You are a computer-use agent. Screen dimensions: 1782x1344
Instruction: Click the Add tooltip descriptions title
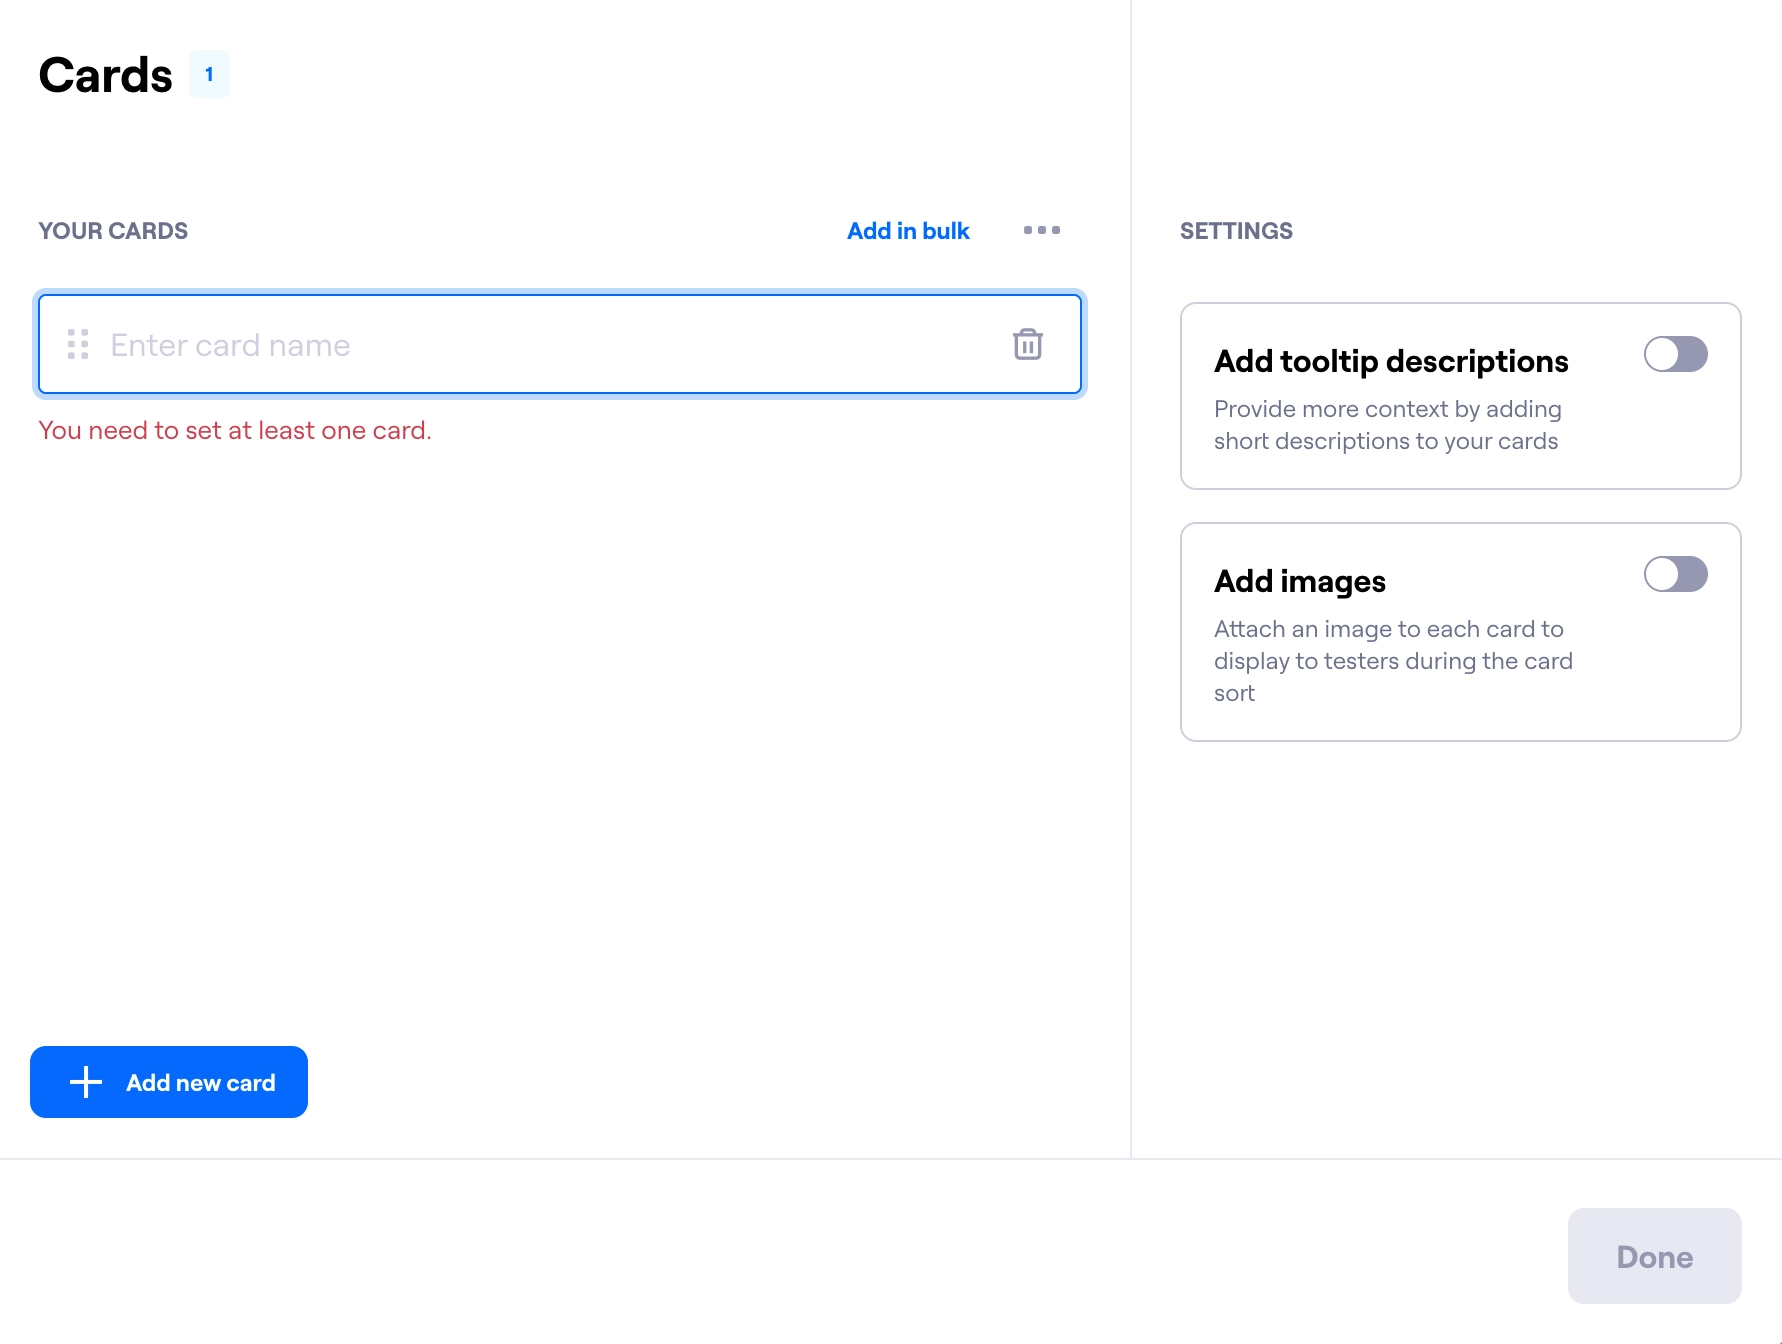pyautogui.click(x=1391, y=361)
